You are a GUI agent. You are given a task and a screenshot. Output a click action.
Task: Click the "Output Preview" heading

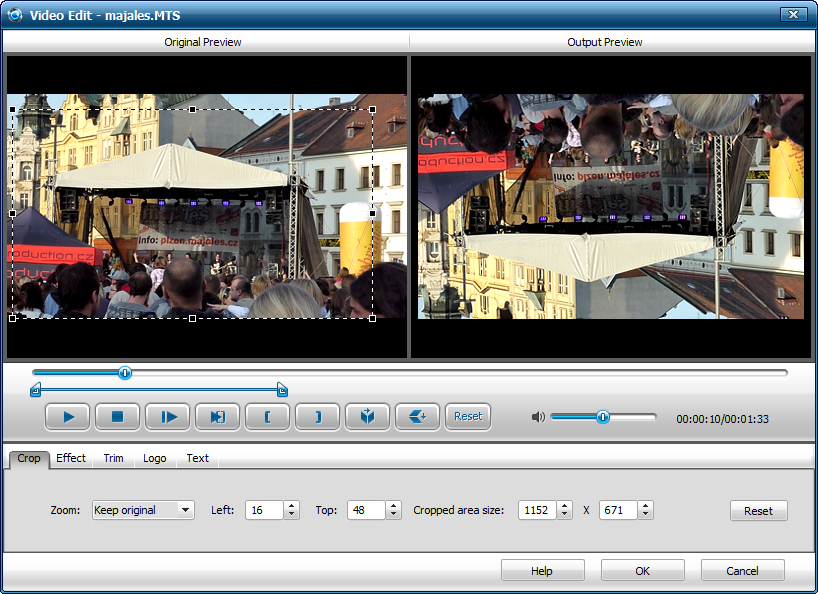[605, 42]
